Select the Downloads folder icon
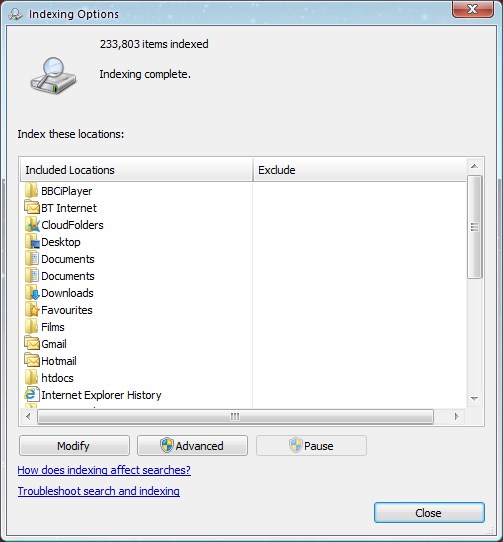Image resolution: width=503 pixels, height=542 pixels. pyautogui.click(x=32, y=293)
